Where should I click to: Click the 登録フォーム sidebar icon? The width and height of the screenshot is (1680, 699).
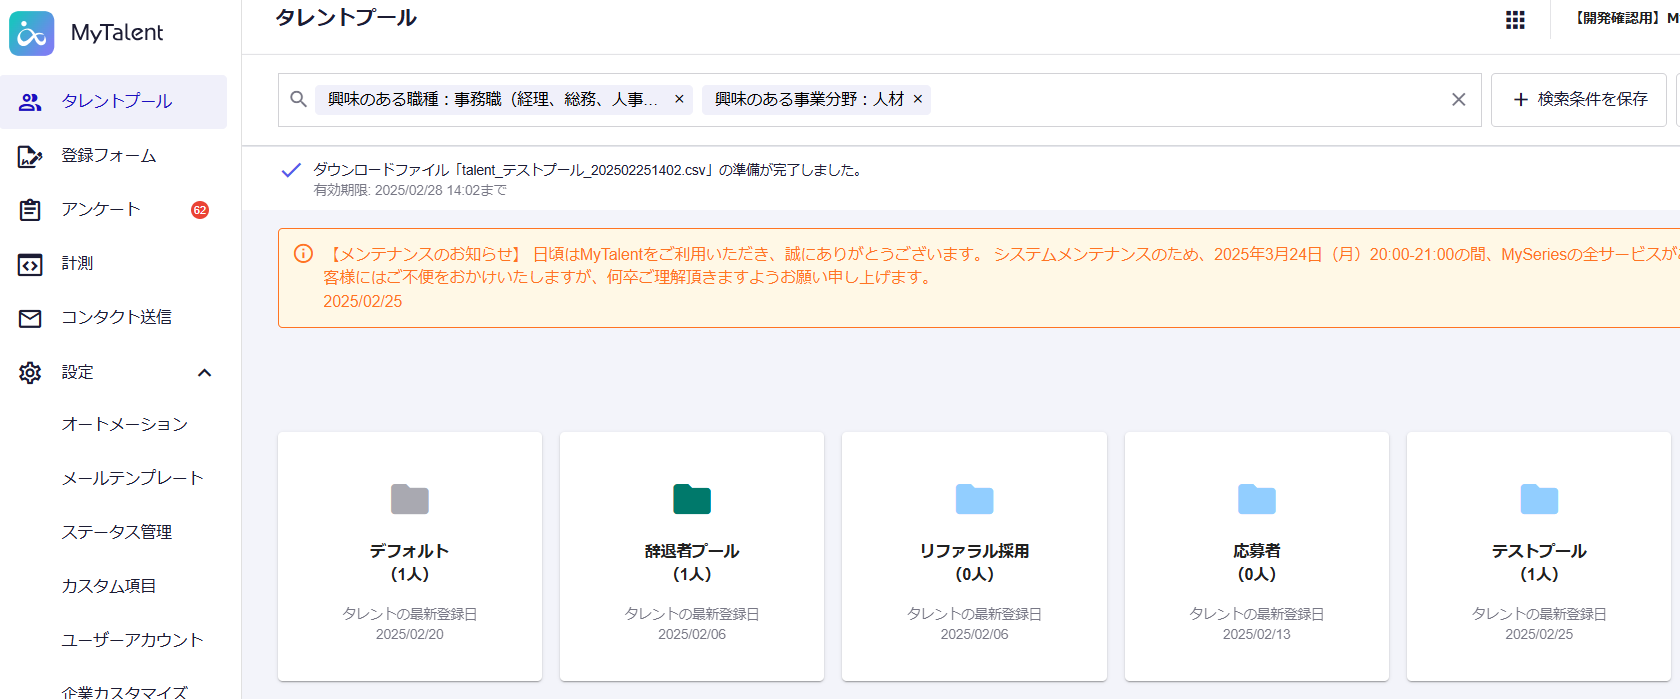tap(30, 156)
